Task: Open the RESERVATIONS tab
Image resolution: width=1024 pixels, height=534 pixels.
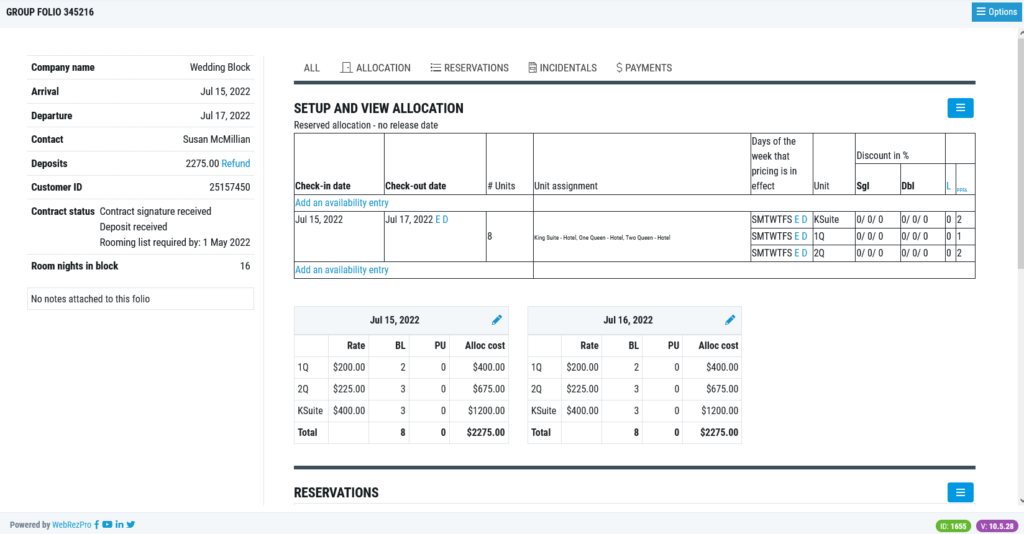Action: pyautogui.click(x=470, y=68)
